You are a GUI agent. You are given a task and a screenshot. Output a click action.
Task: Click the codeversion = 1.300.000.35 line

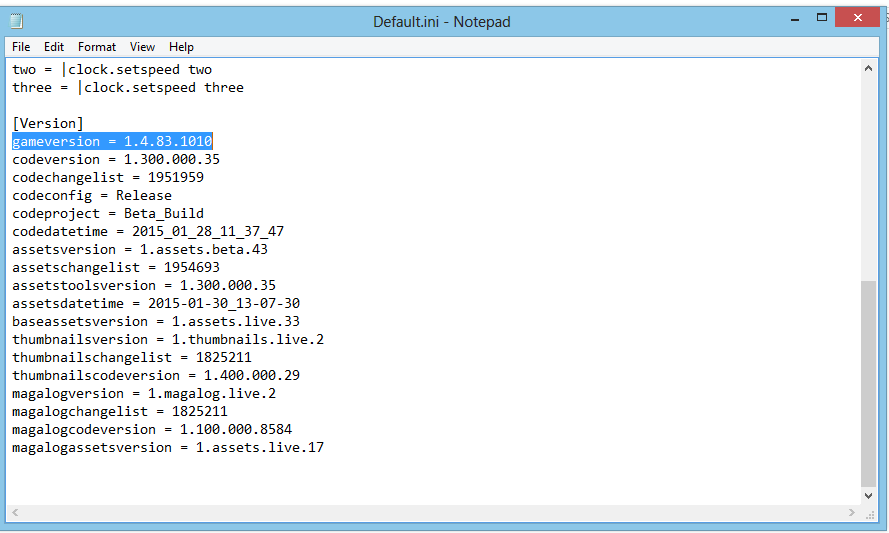coord(116,159)
